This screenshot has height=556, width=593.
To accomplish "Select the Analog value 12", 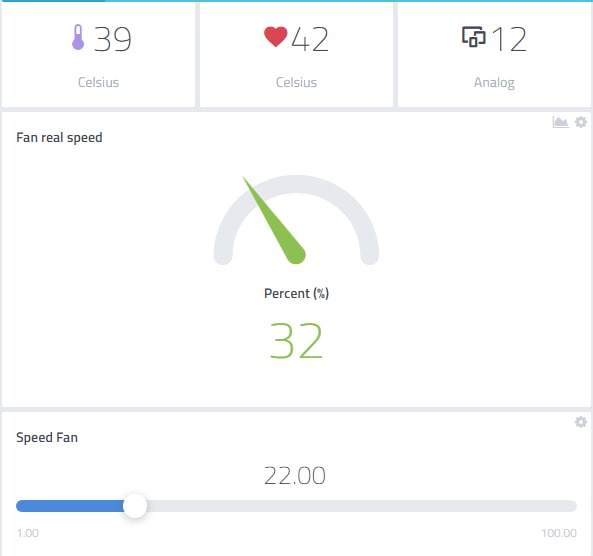I will pyautogui.click(x=509, y=39).
